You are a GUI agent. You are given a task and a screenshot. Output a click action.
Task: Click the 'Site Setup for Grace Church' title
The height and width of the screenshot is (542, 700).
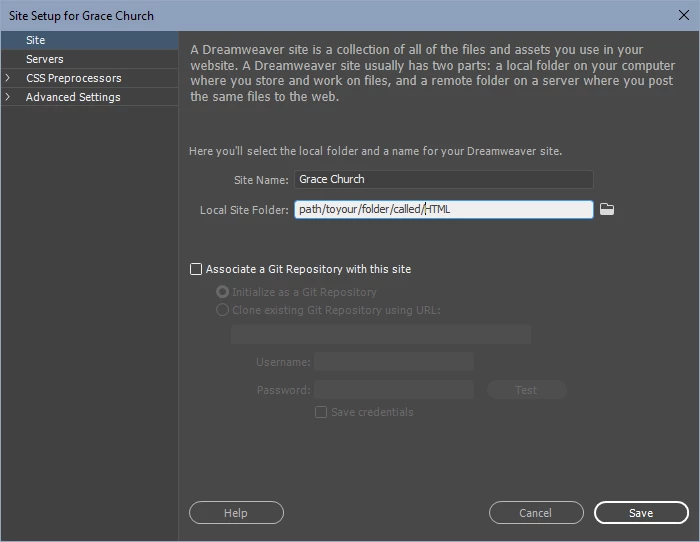point(81,16)
